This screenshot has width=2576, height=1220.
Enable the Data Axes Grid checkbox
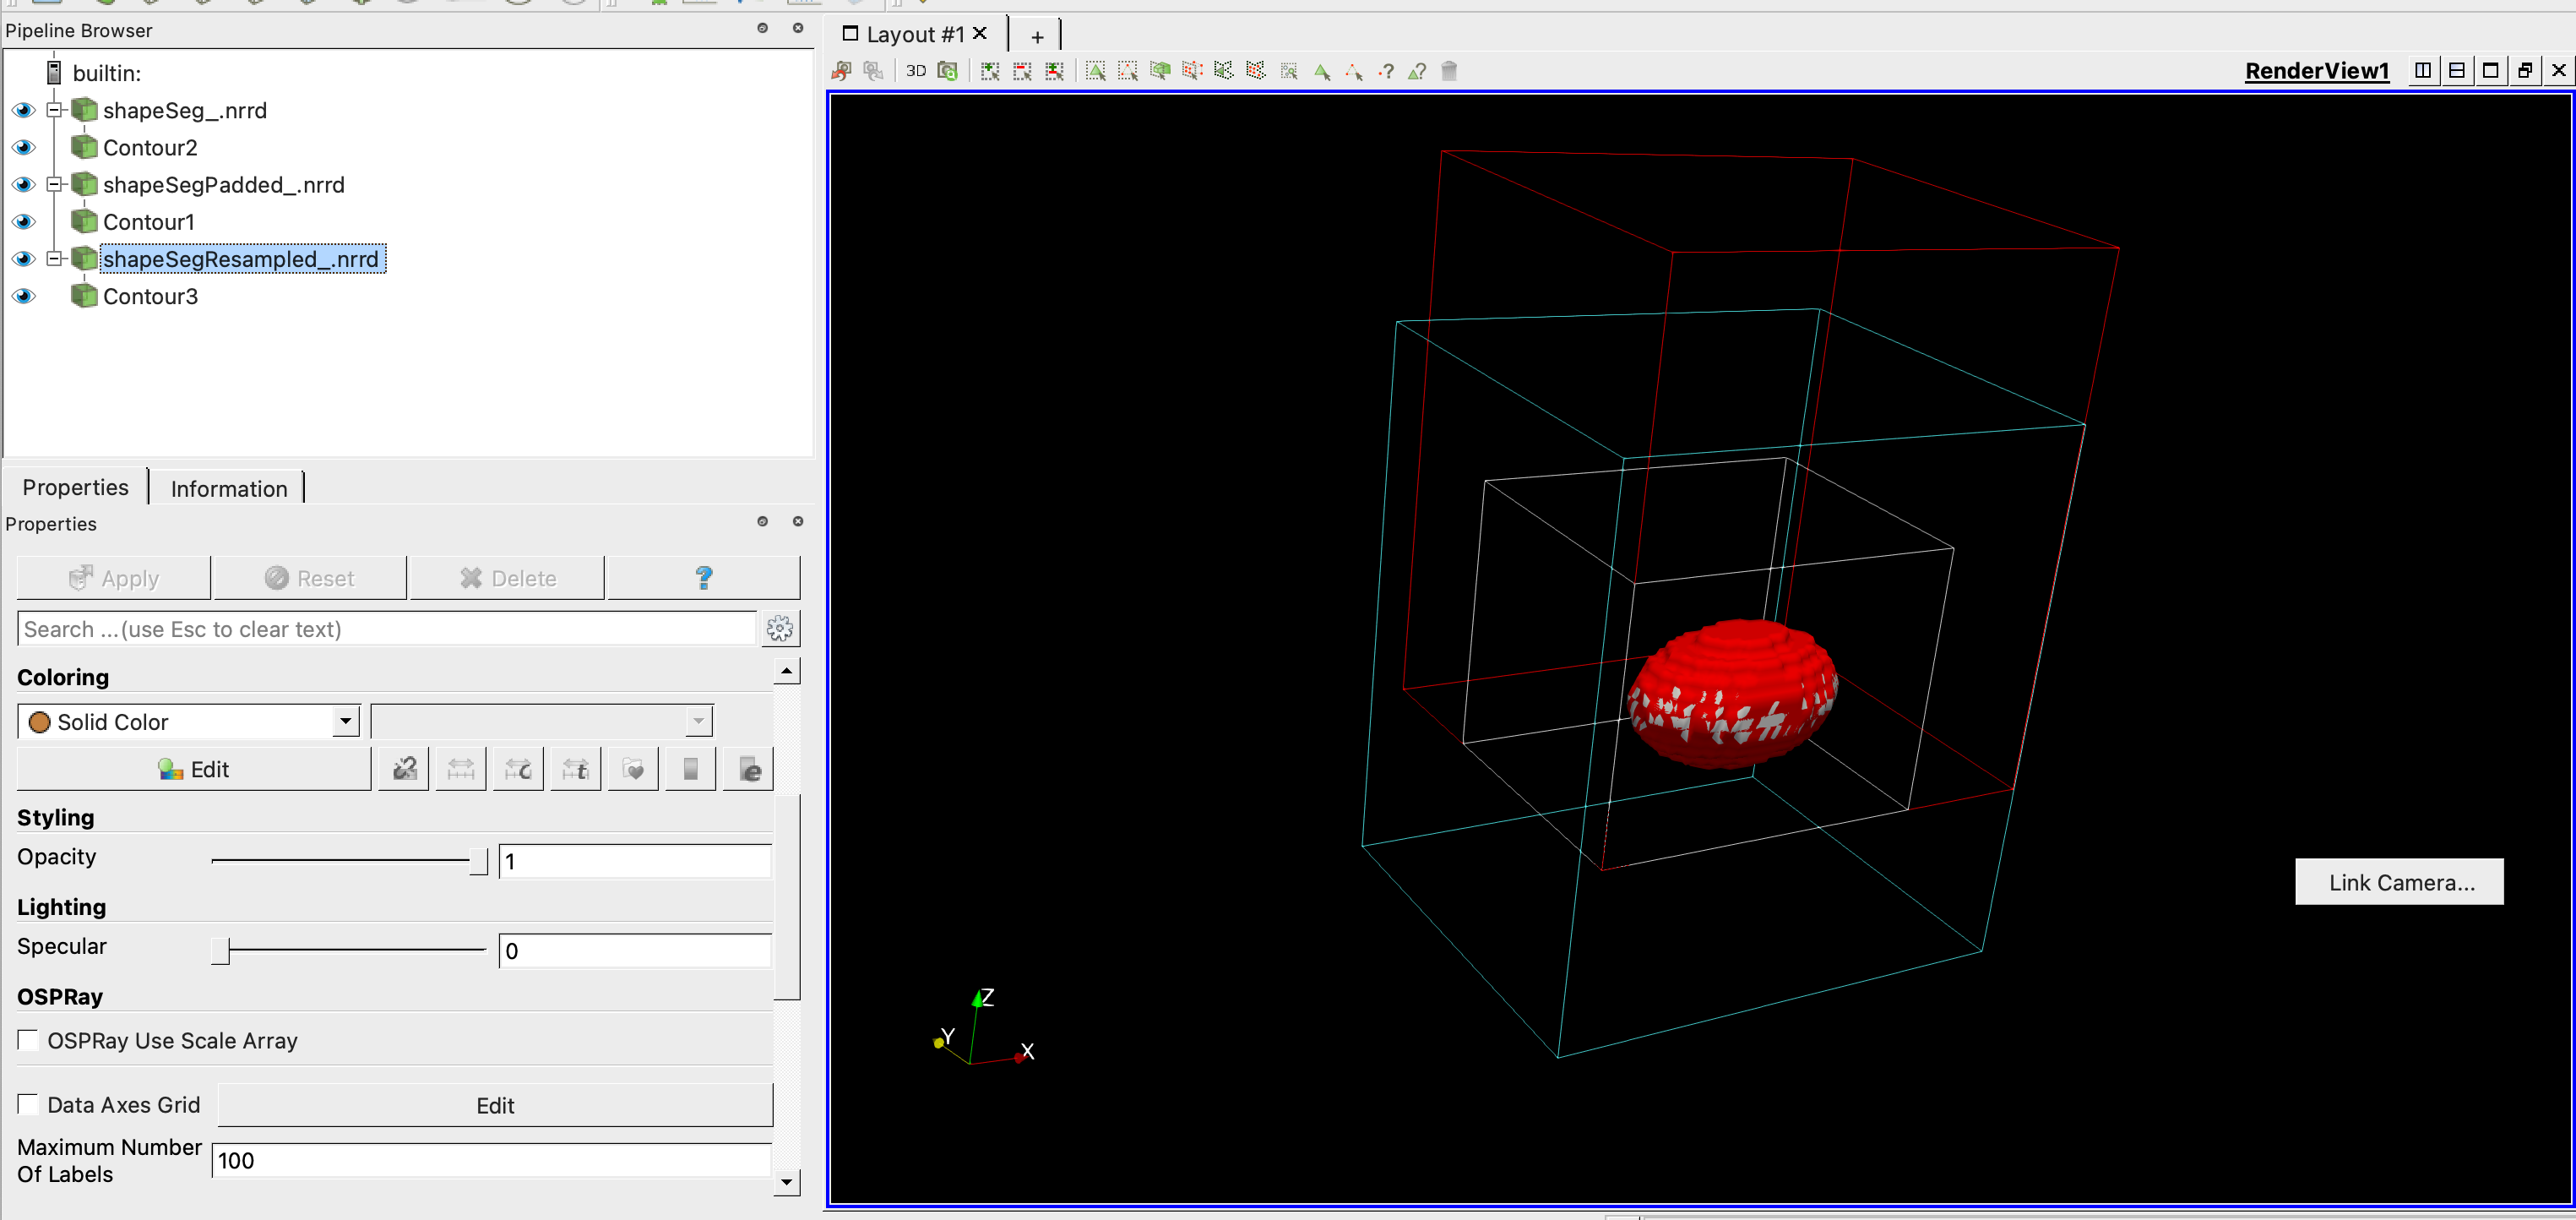(x=28, y=1103)
